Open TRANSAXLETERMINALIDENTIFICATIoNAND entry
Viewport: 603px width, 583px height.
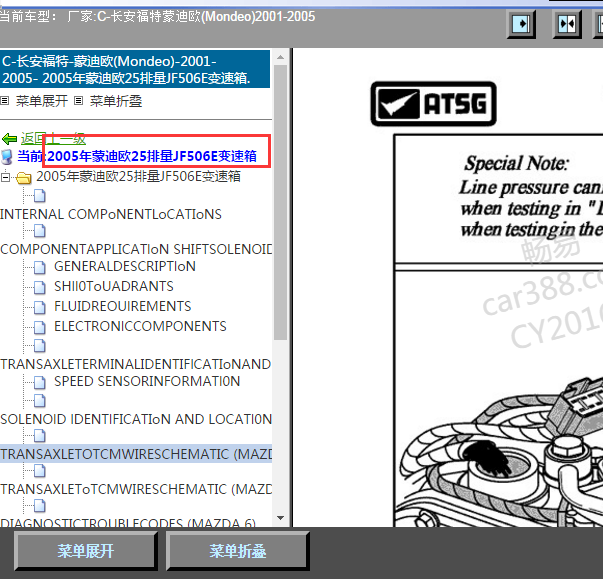(x=135, y=364)
